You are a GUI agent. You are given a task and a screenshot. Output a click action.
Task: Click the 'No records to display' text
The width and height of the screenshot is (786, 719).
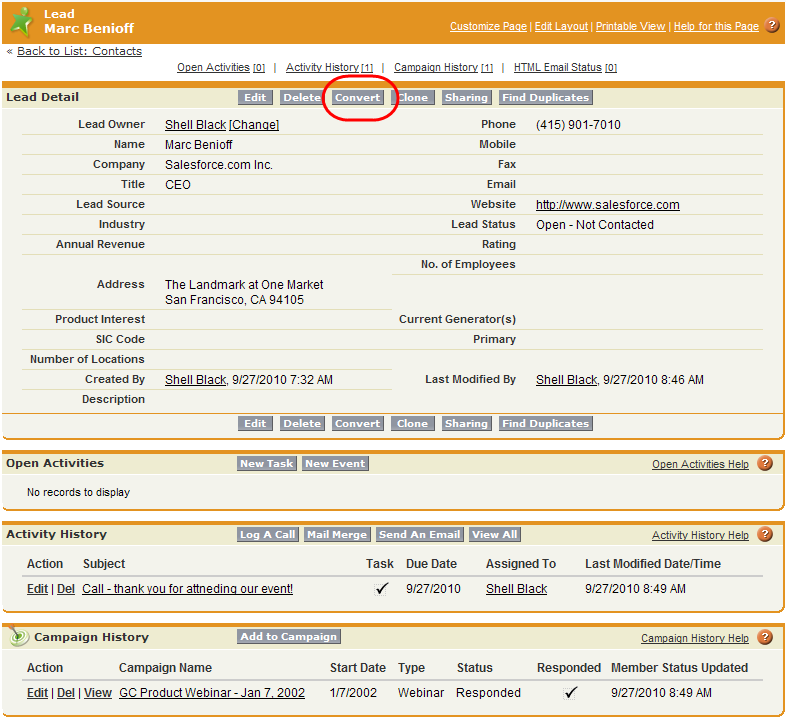pyautogui.click(x=78, y=492)
